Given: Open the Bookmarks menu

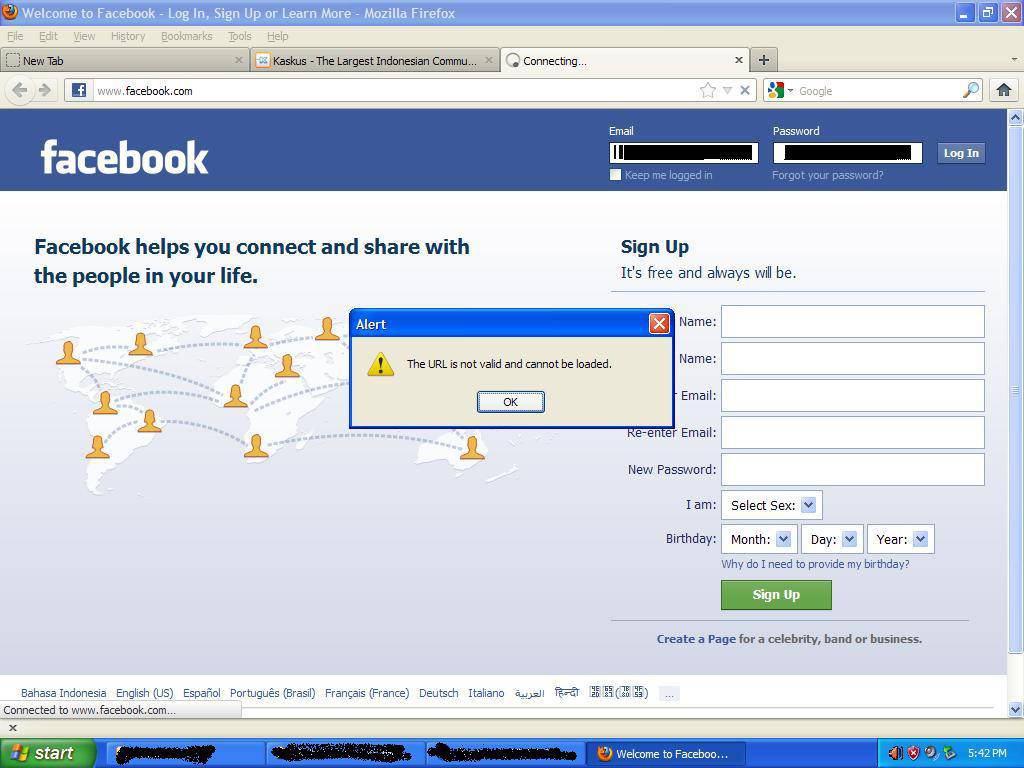Looking at the screenshot, I should point(187,37).
